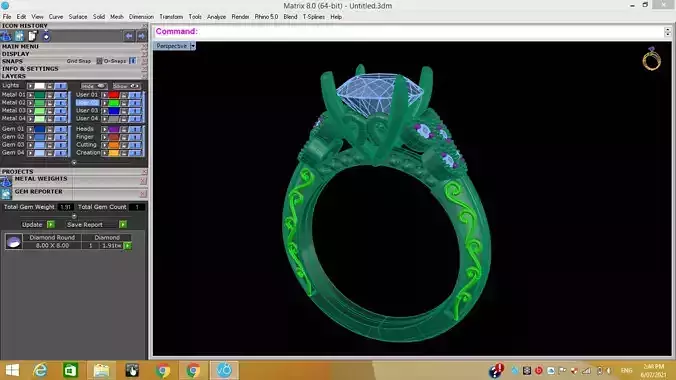The image size is (676, 380).
Task: Click the Save Report button
Action: coord(84,225)
